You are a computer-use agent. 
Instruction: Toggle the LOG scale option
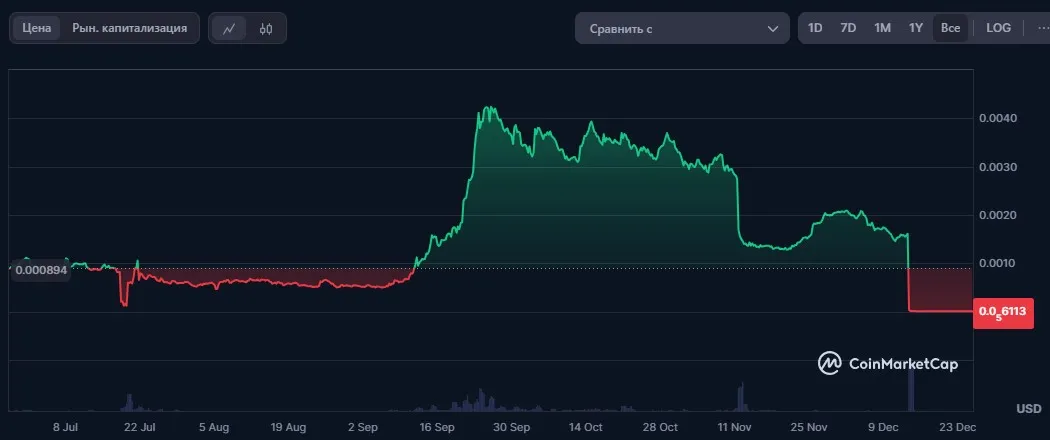998,28
